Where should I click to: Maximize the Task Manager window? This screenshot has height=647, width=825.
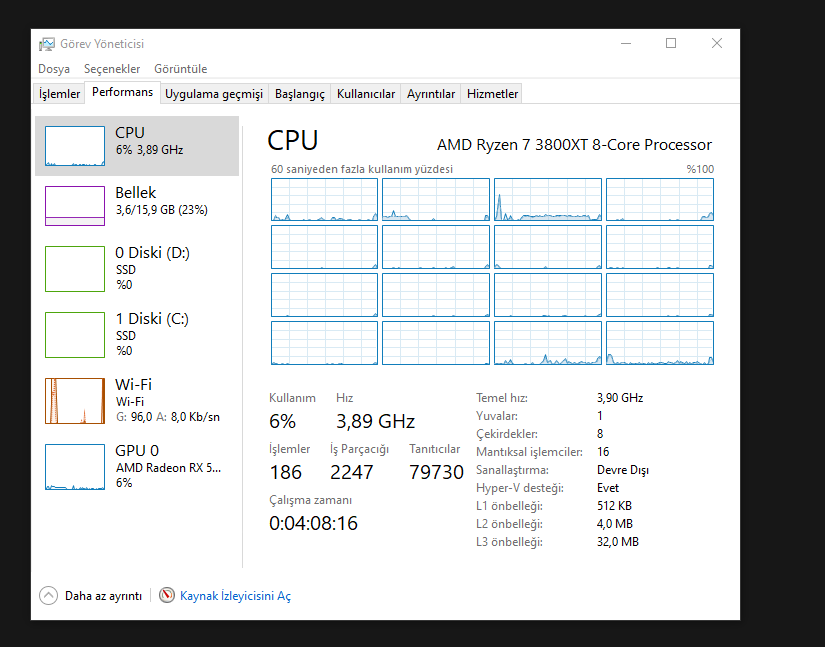click(x=671, y=43)
